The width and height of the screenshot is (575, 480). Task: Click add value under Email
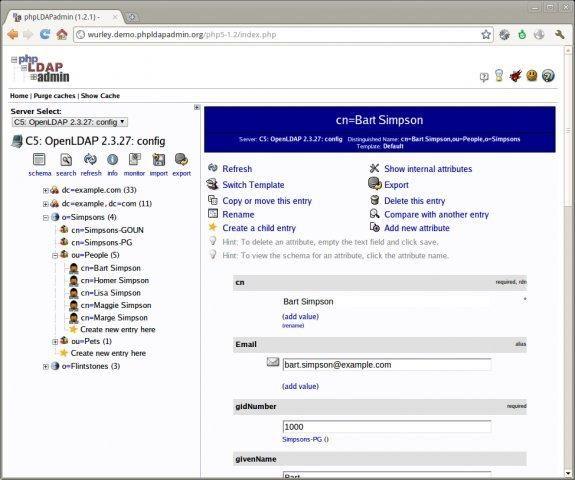pos(300,386)
